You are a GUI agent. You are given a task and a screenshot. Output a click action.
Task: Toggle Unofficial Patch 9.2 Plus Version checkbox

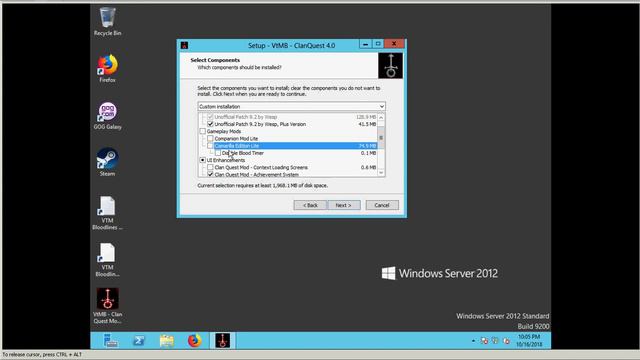[x=211, y=124]
